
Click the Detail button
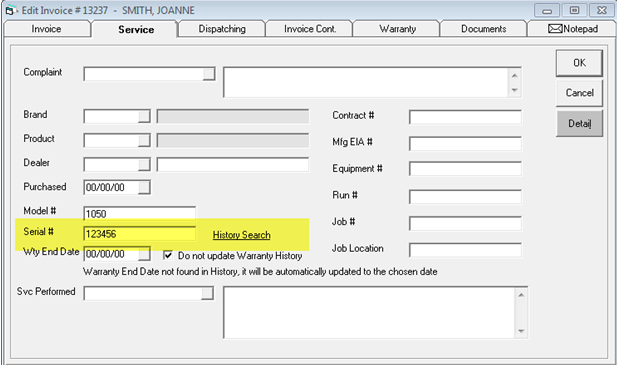point(579,124)
